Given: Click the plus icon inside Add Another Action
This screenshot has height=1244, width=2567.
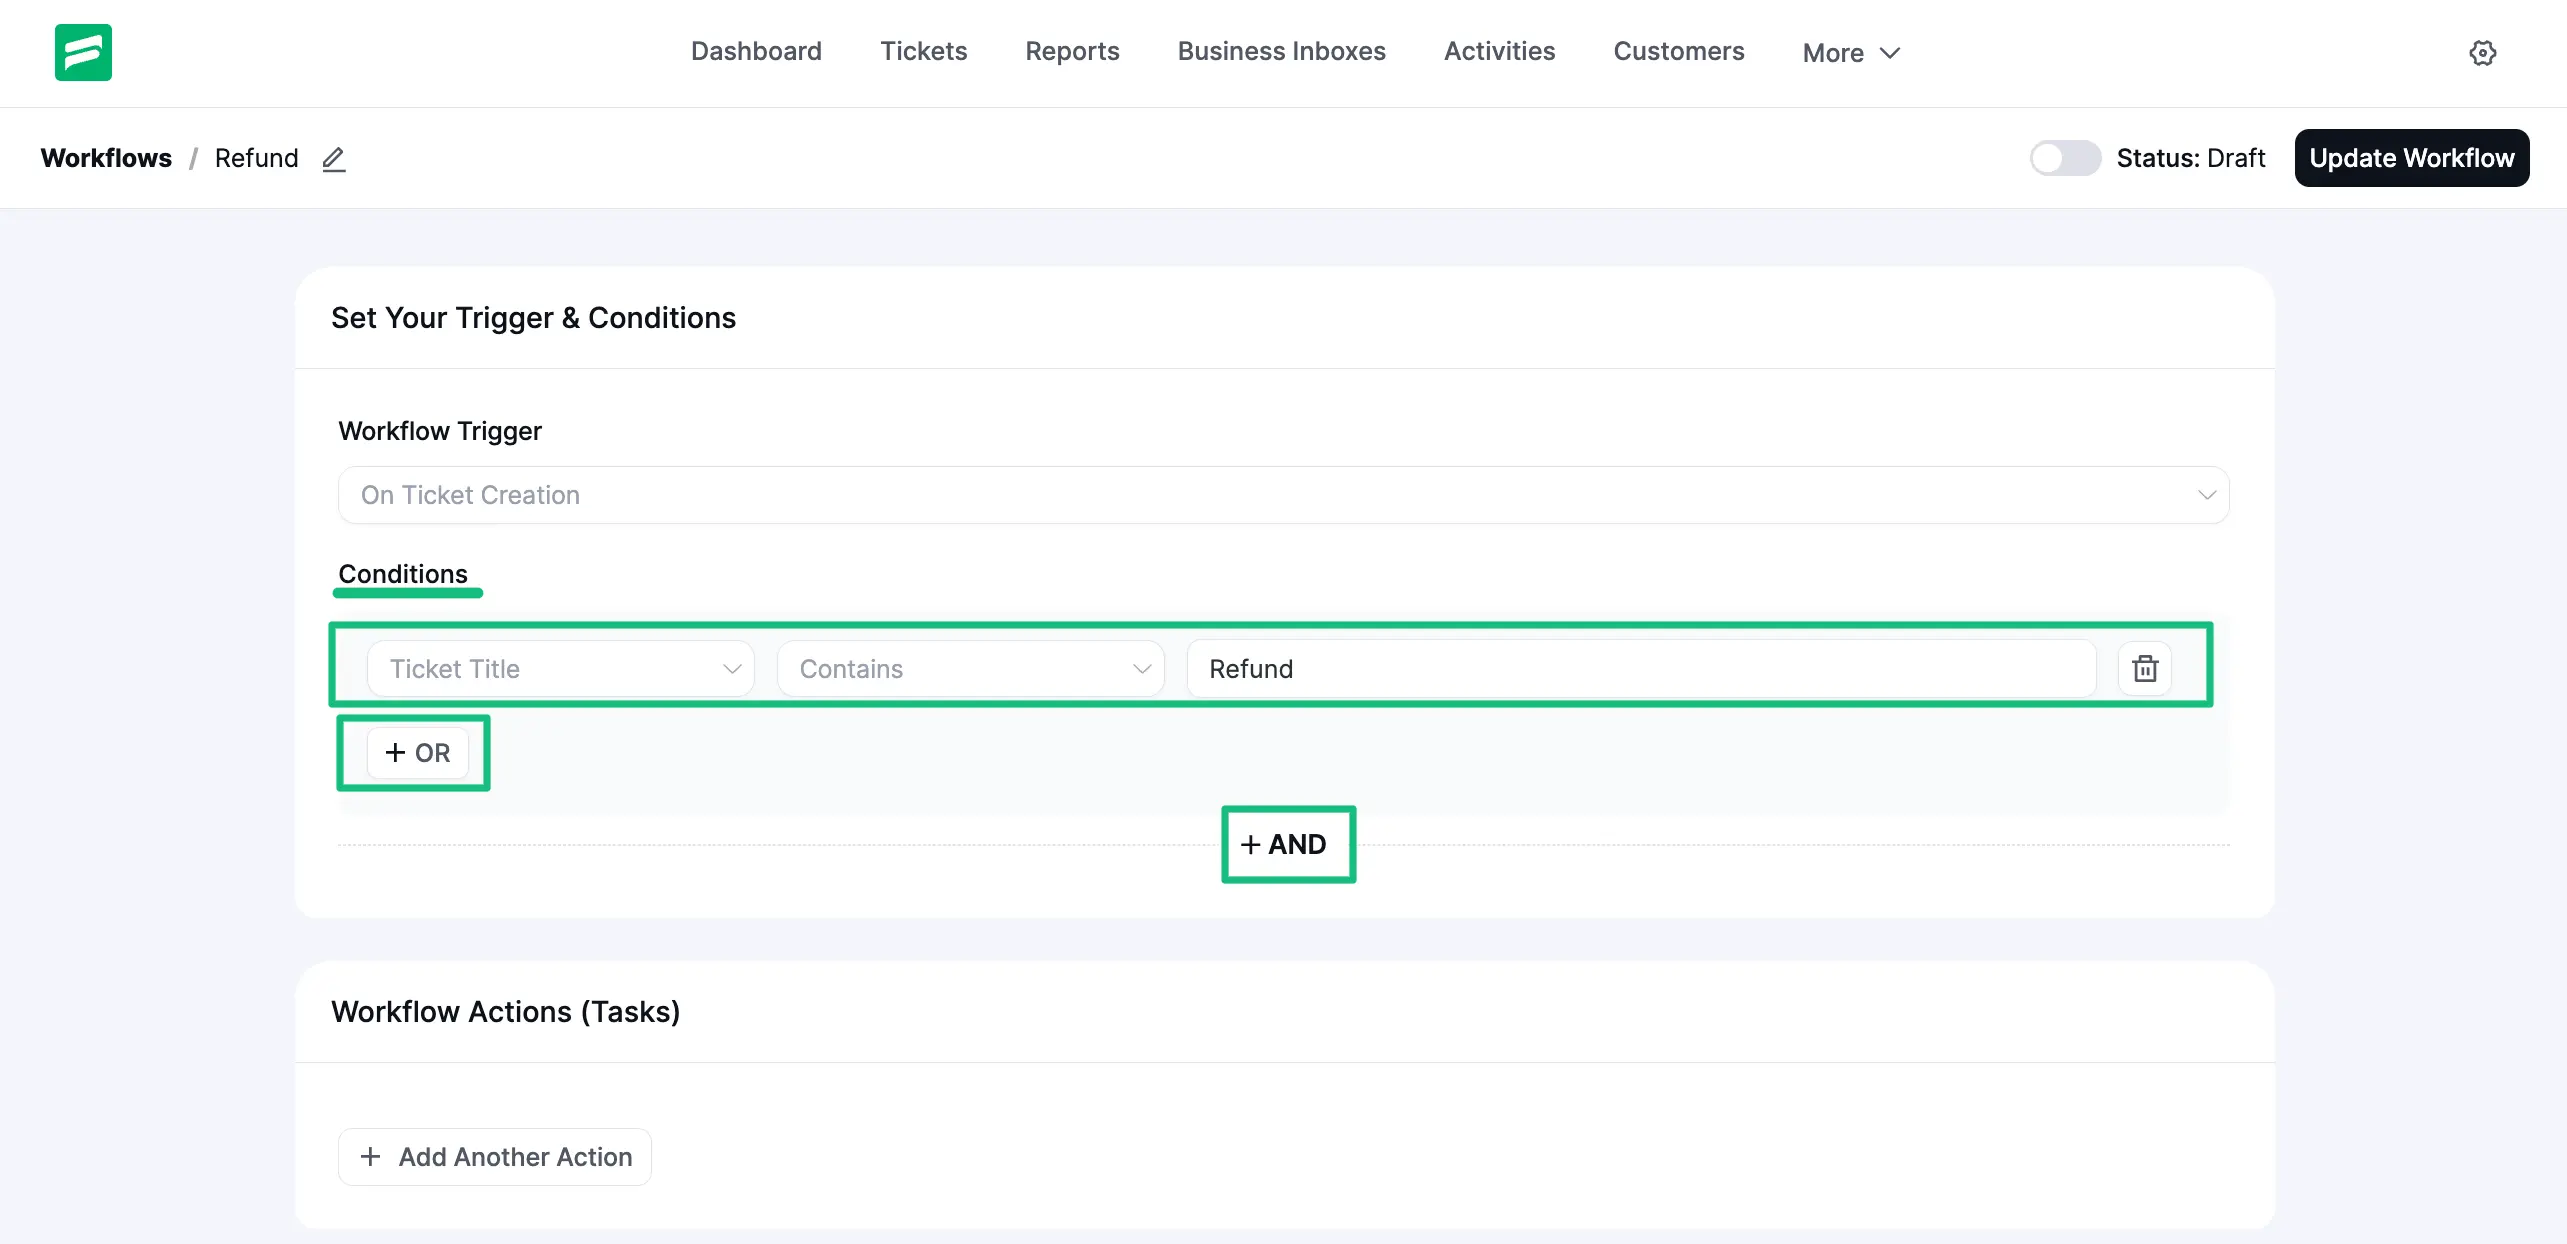Looking at the screenshot, I should pos(370,1156).
